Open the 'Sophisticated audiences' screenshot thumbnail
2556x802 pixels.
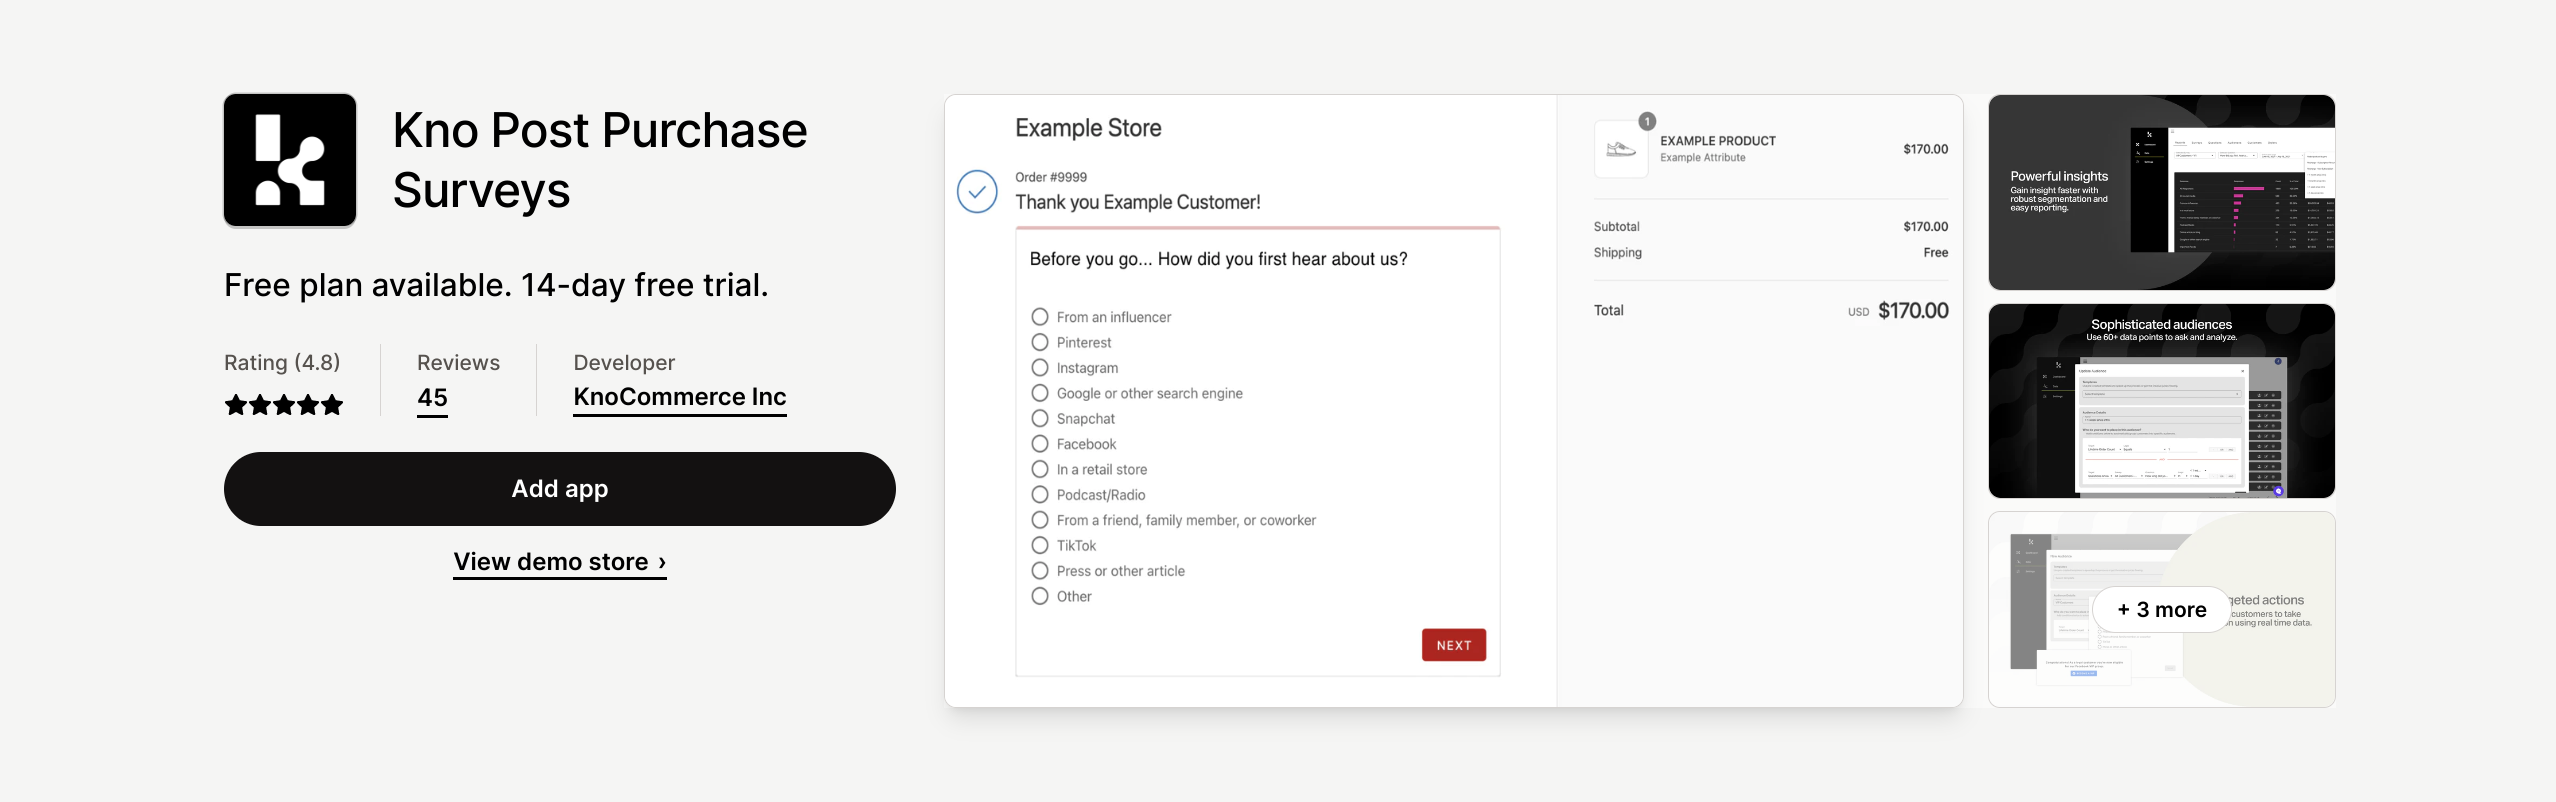tap(2162, 401)
